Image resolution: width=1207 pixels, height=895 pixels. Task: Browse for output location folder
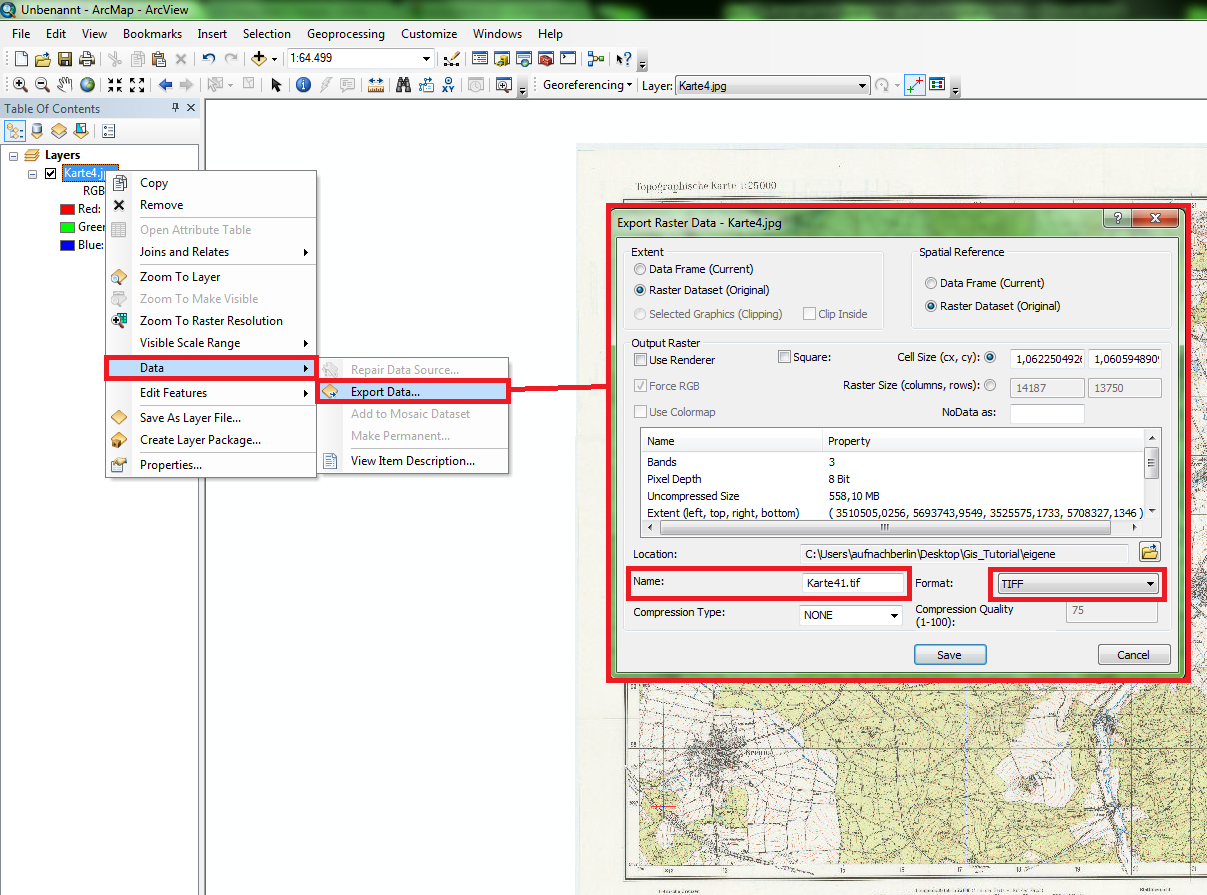[1149, 552]
